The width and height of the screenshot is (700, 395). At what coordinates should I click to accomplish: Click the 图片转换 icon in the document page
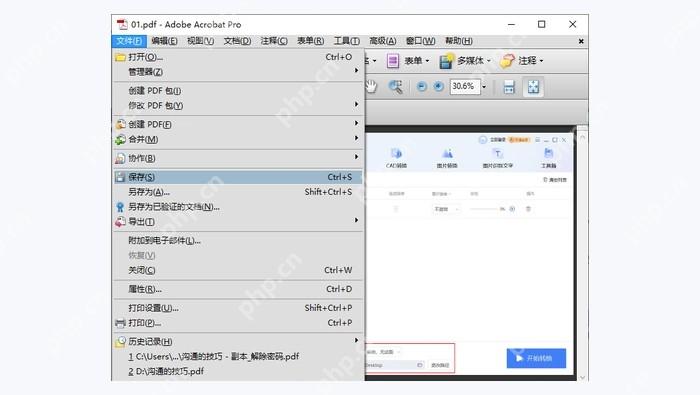click(447, 154)
